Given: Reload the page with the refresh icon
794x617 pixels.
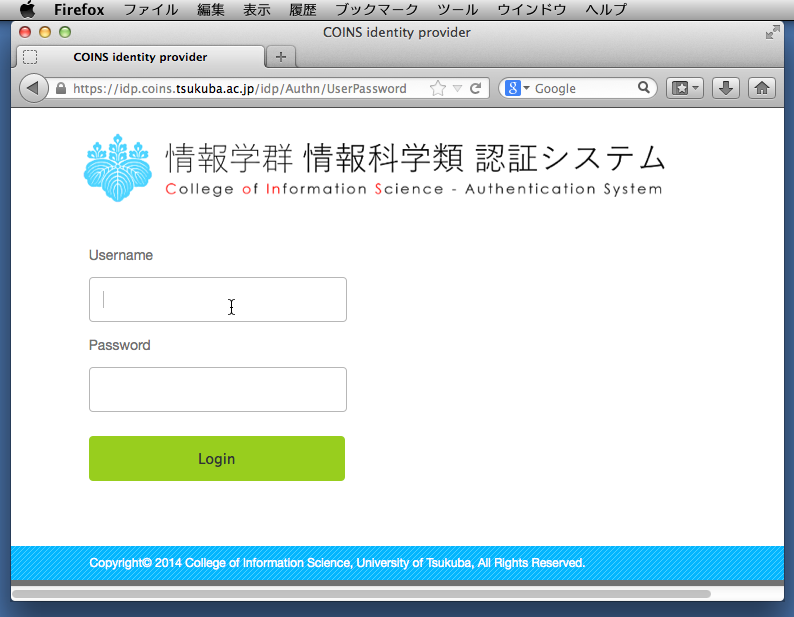Looking at the screenshot, I should coord(476,88).
